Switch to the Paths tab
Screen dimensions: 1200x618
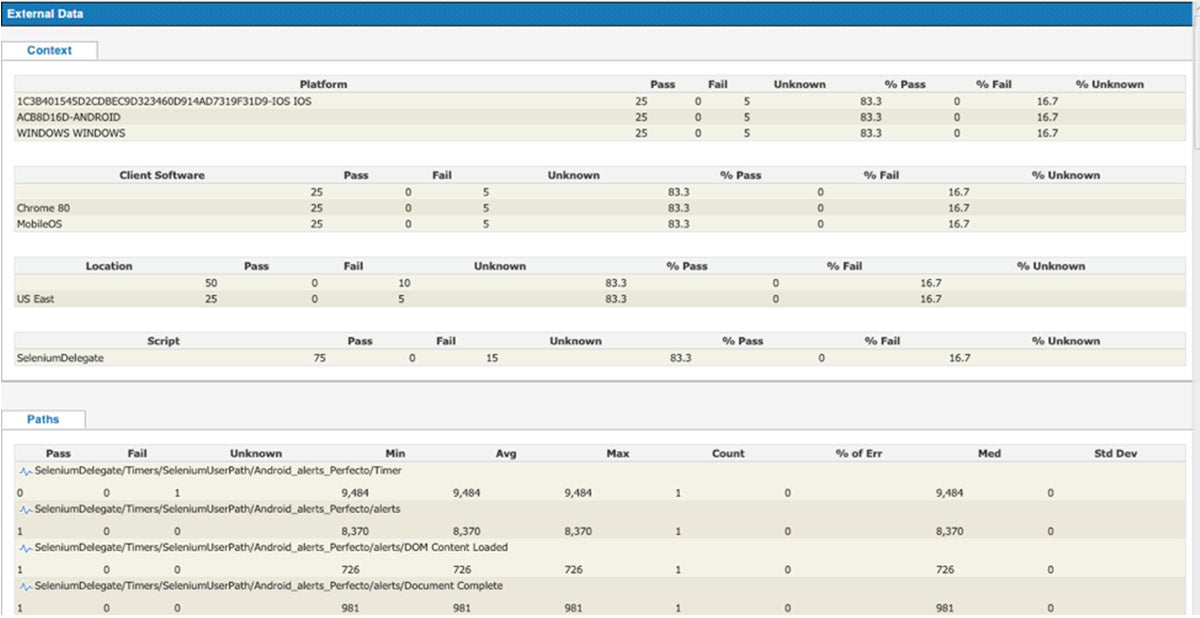[43, 420]
